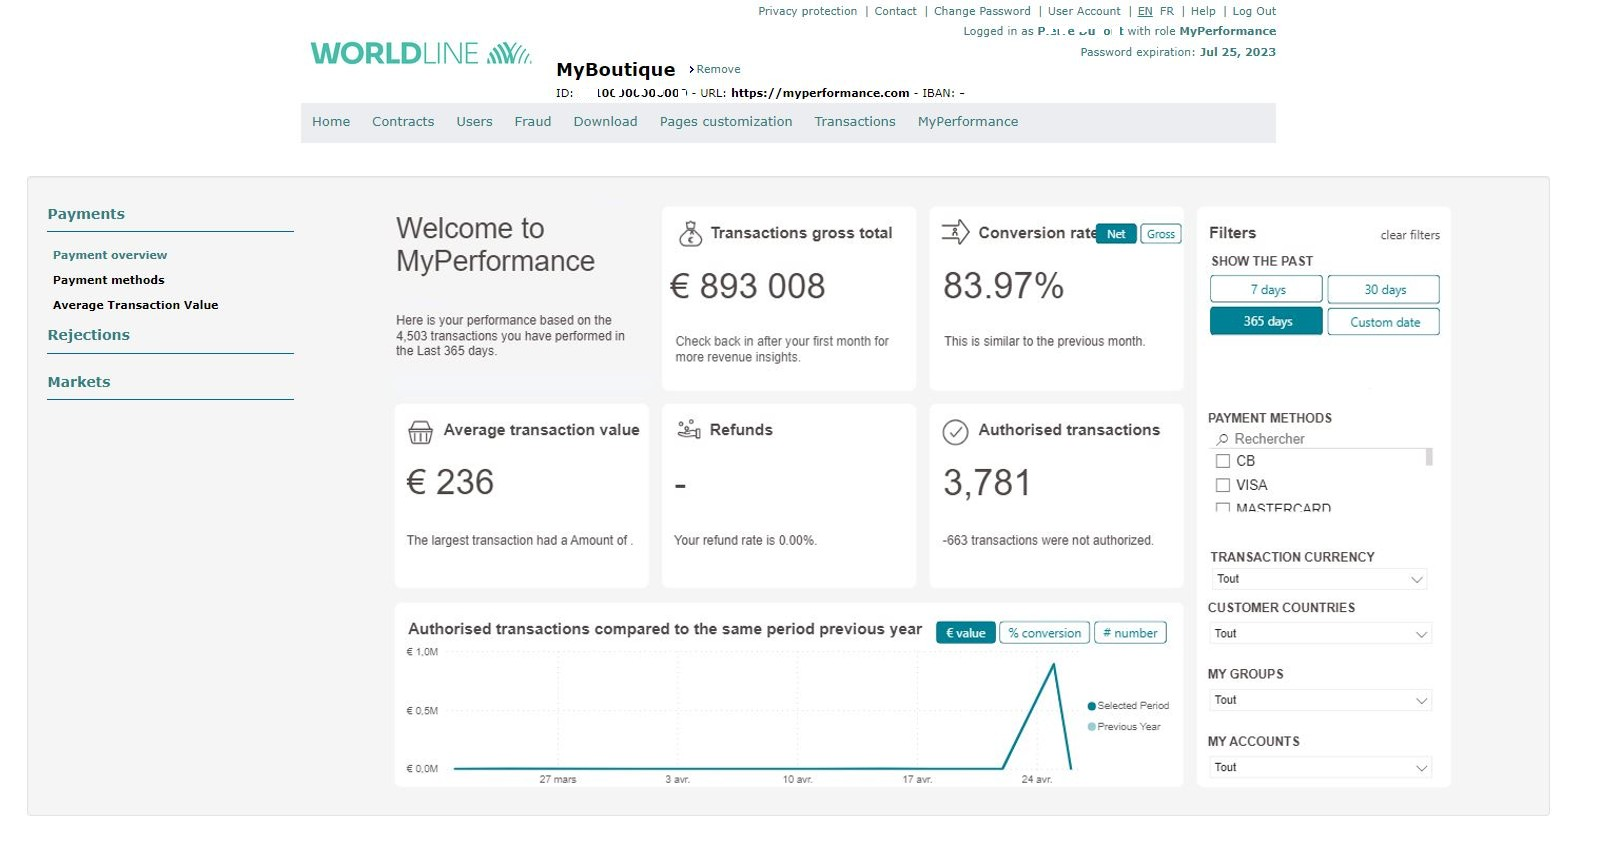Open the My Groups dropdown

[1320, 700]
